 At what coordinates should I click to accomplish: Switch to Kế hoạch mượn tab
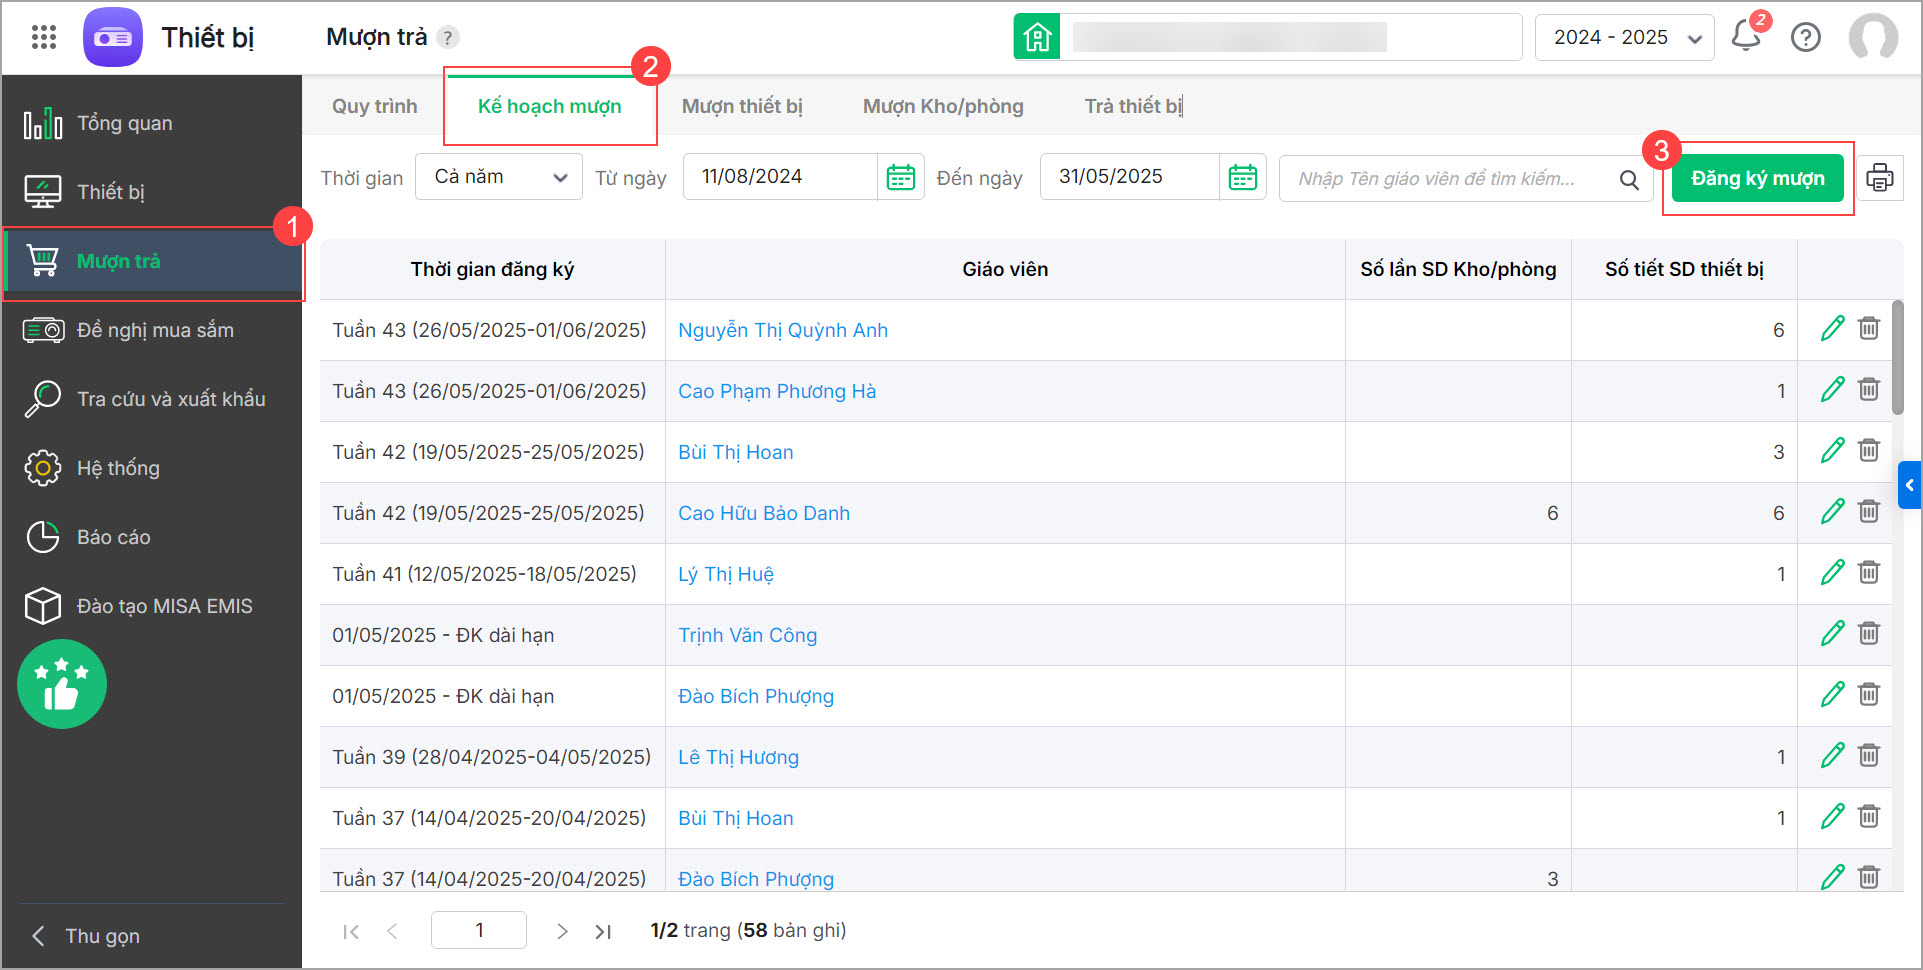pos(550,106)
